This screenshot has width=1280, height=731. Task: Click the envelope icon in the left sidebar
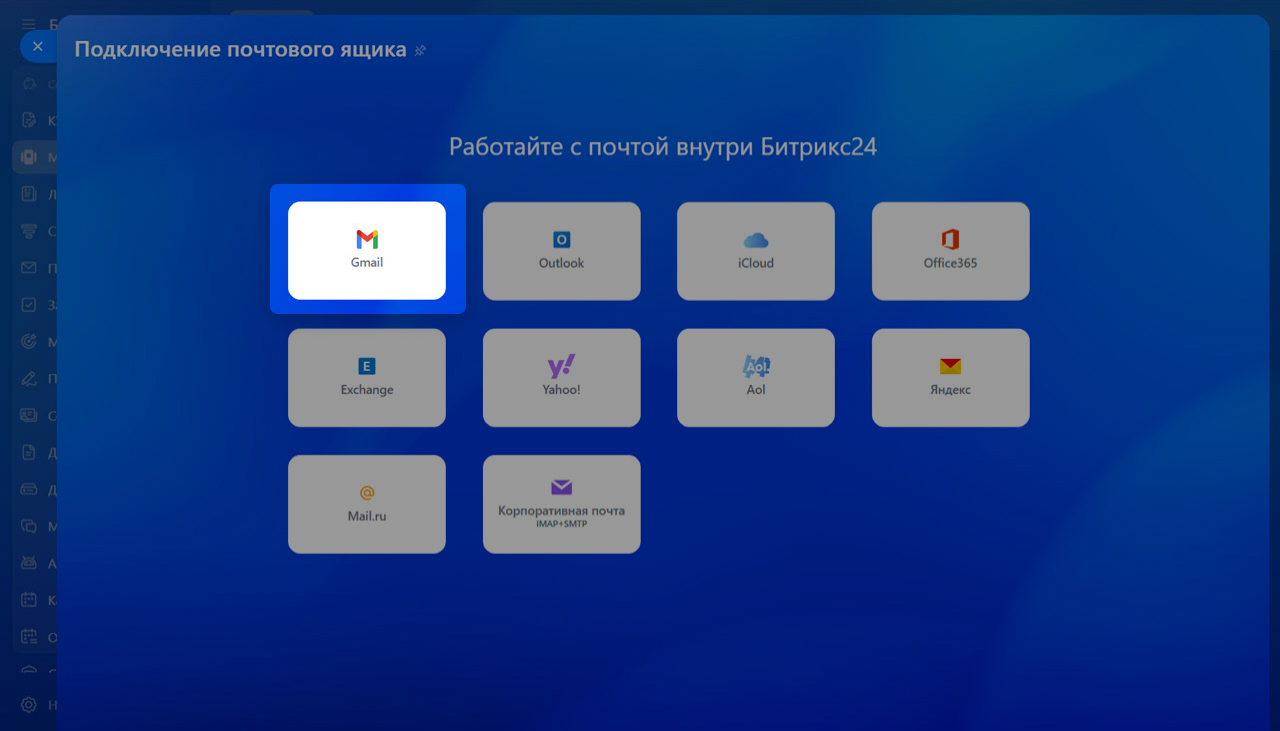[29, 268]
